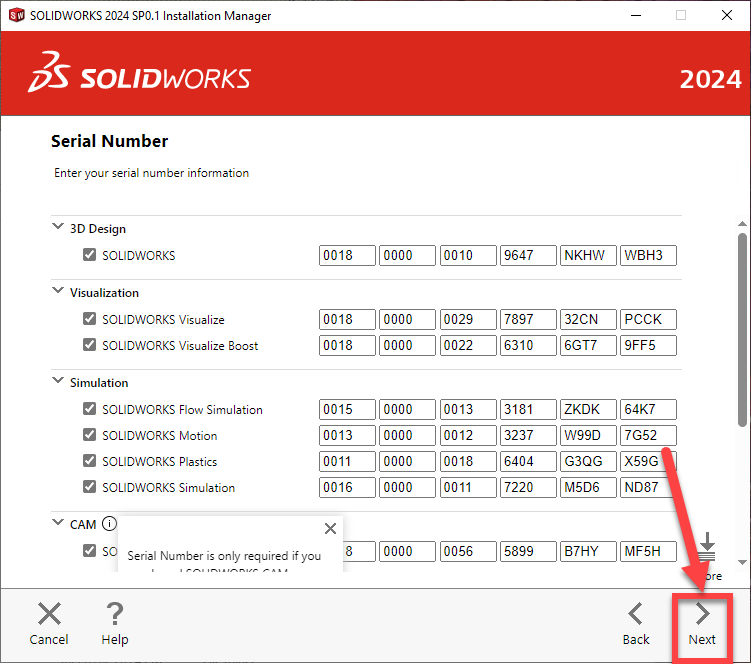The width and height of the screenshot is (751, 664).
Task: Click the SOLIDWORKS Motion label
Action: click(x=159, y=435)
